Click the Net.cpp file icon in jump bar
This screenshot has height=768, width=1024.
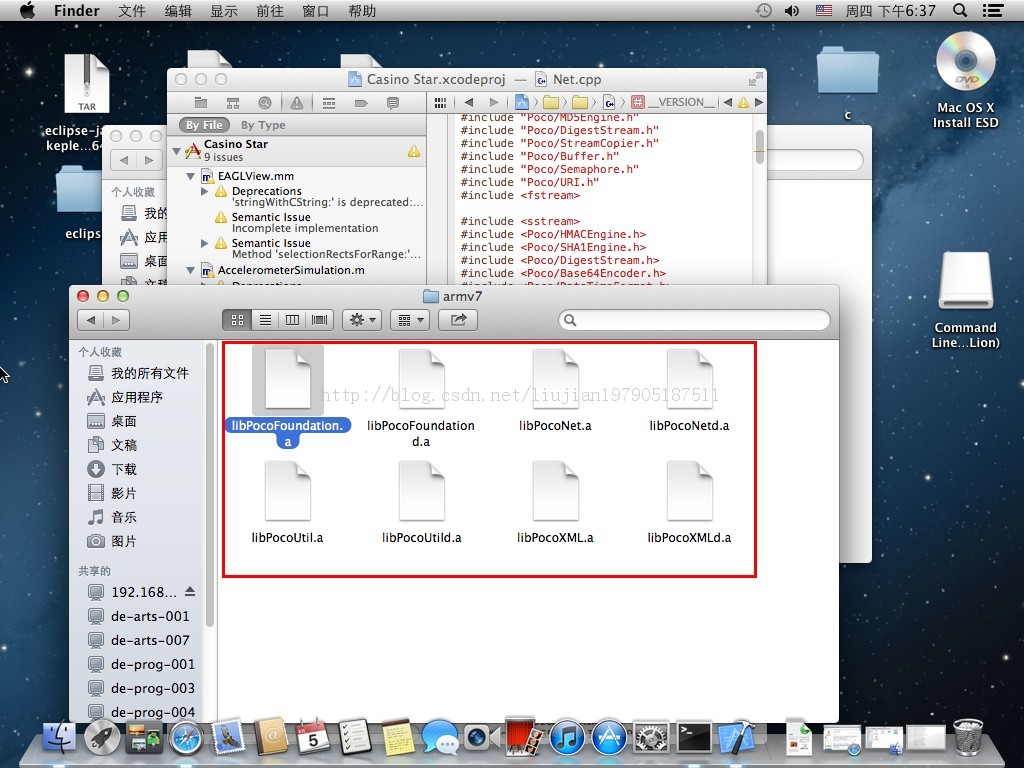point(609,103)
